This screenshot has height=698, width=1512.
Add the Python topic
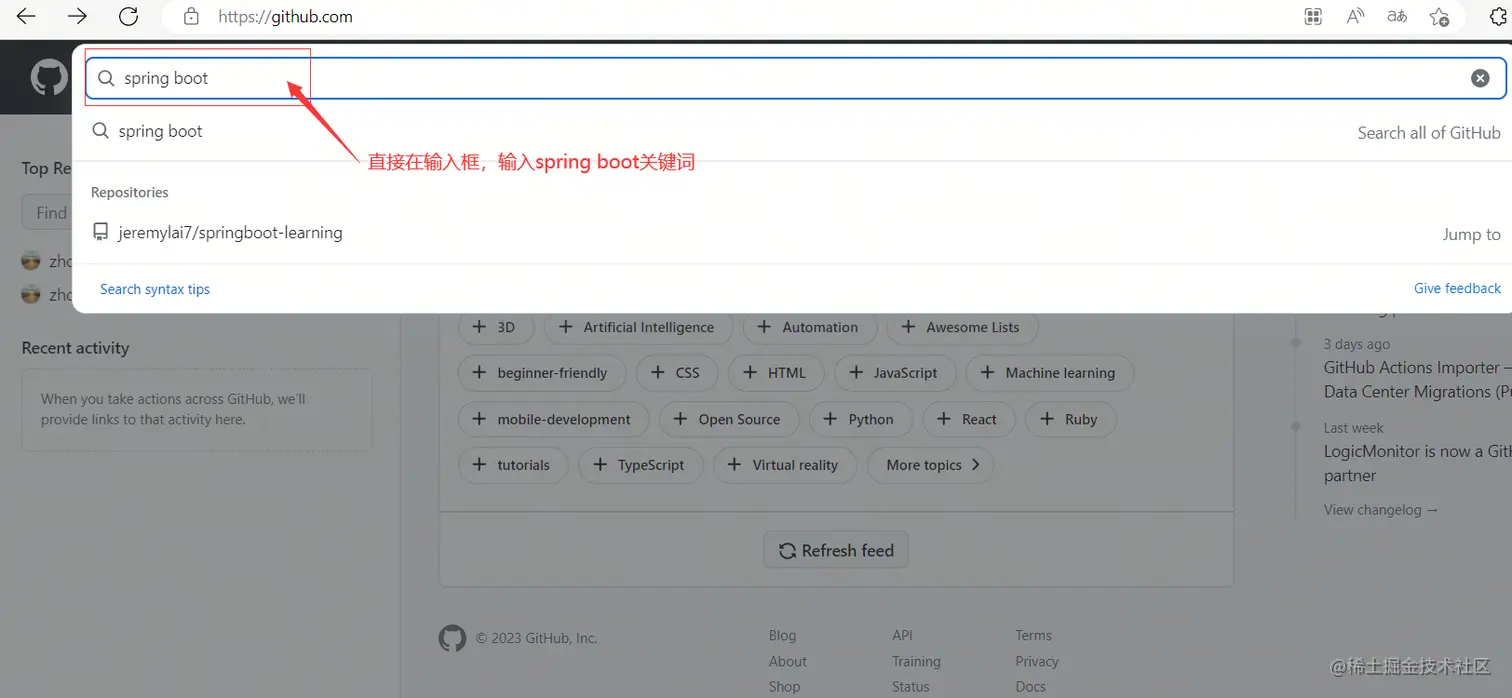(x=860, y=420)
